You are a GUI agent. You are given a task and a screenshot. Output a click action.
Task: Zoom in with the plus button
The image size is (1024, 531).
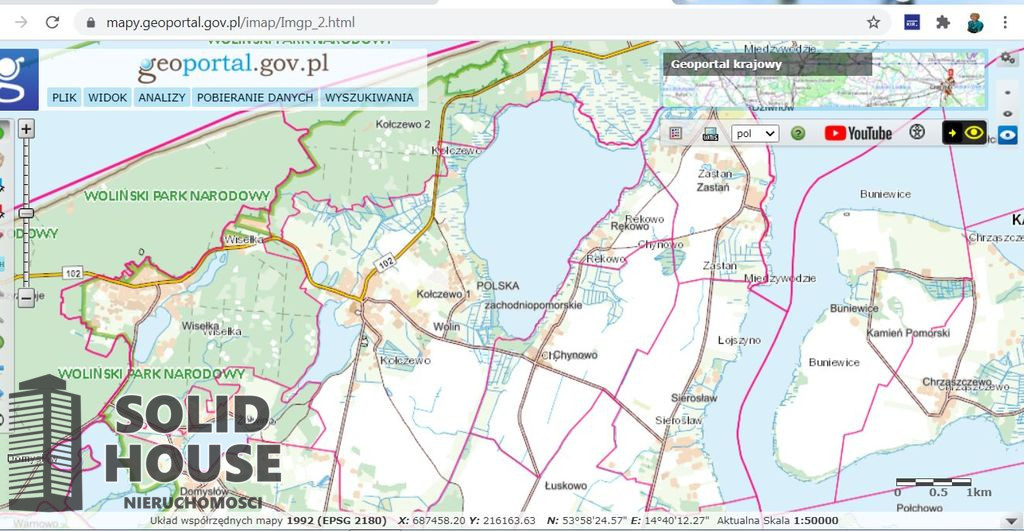[x=25, y=129]
